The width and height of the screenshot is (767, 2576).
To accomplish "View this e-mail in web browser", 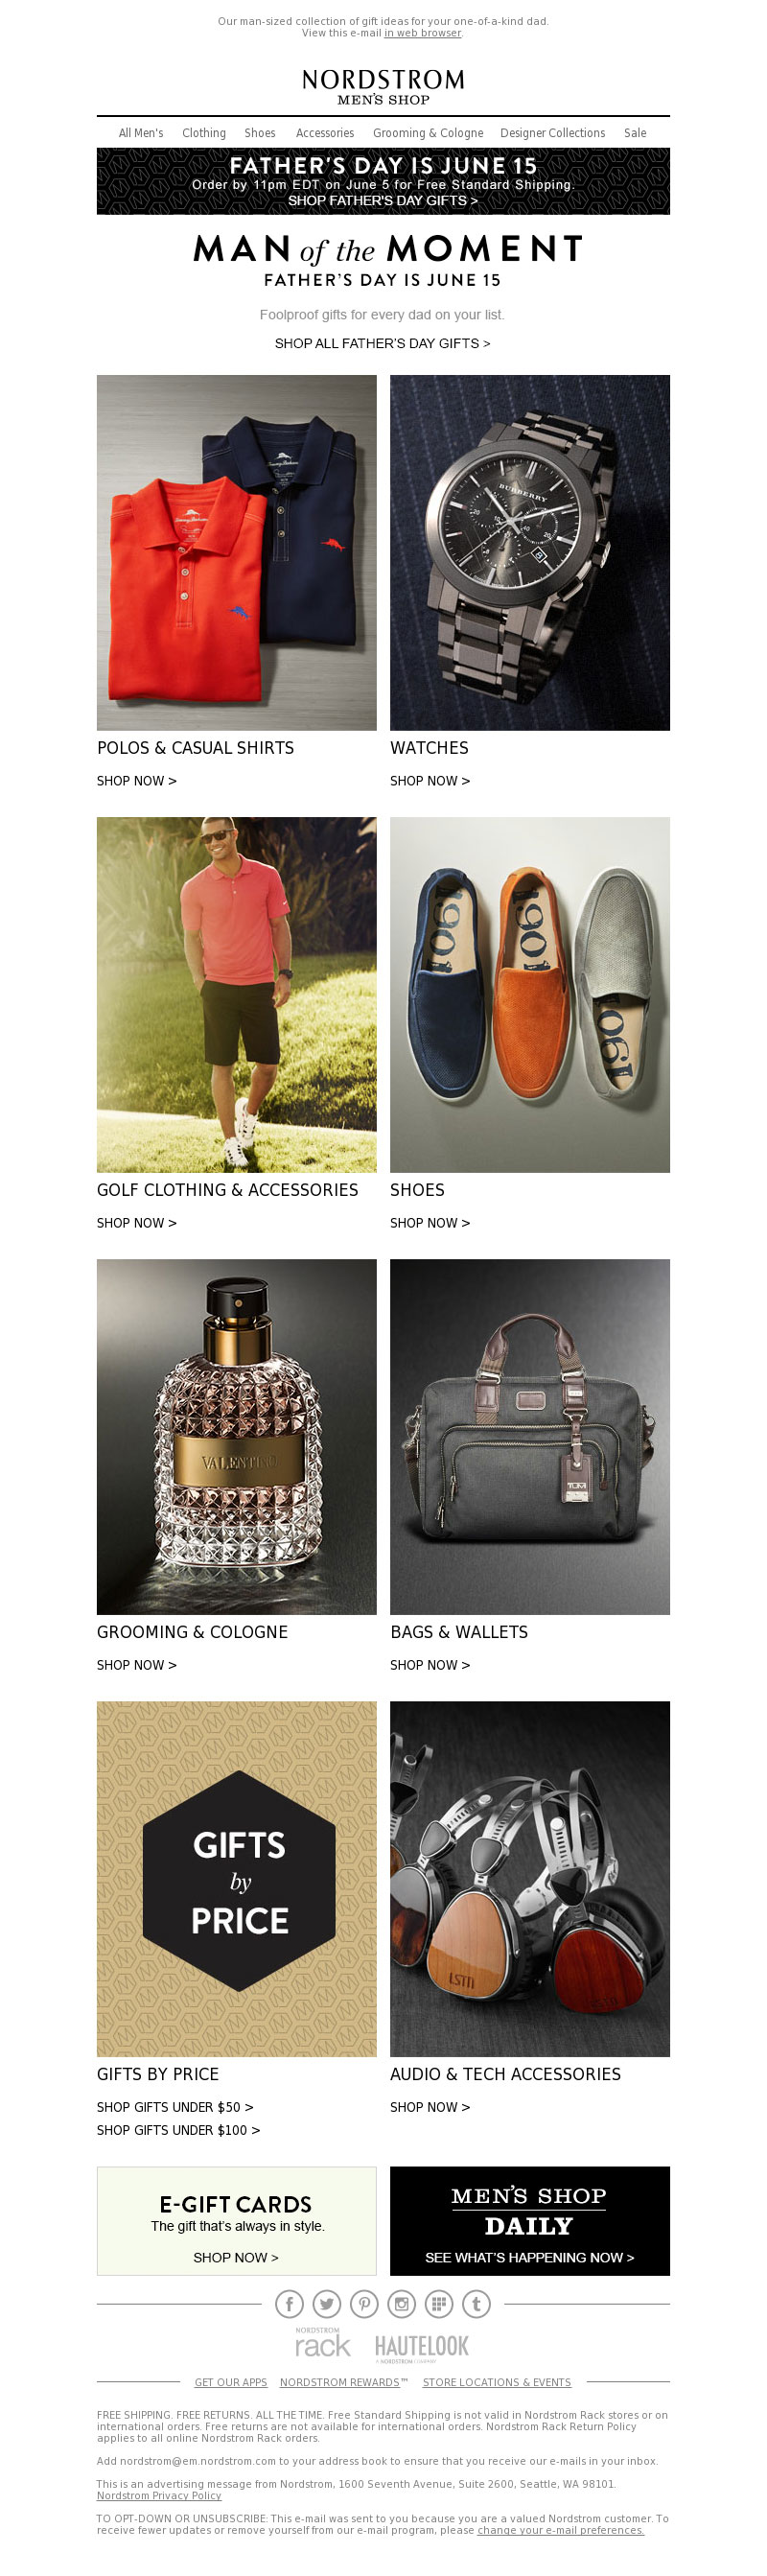I will [423, 33].
